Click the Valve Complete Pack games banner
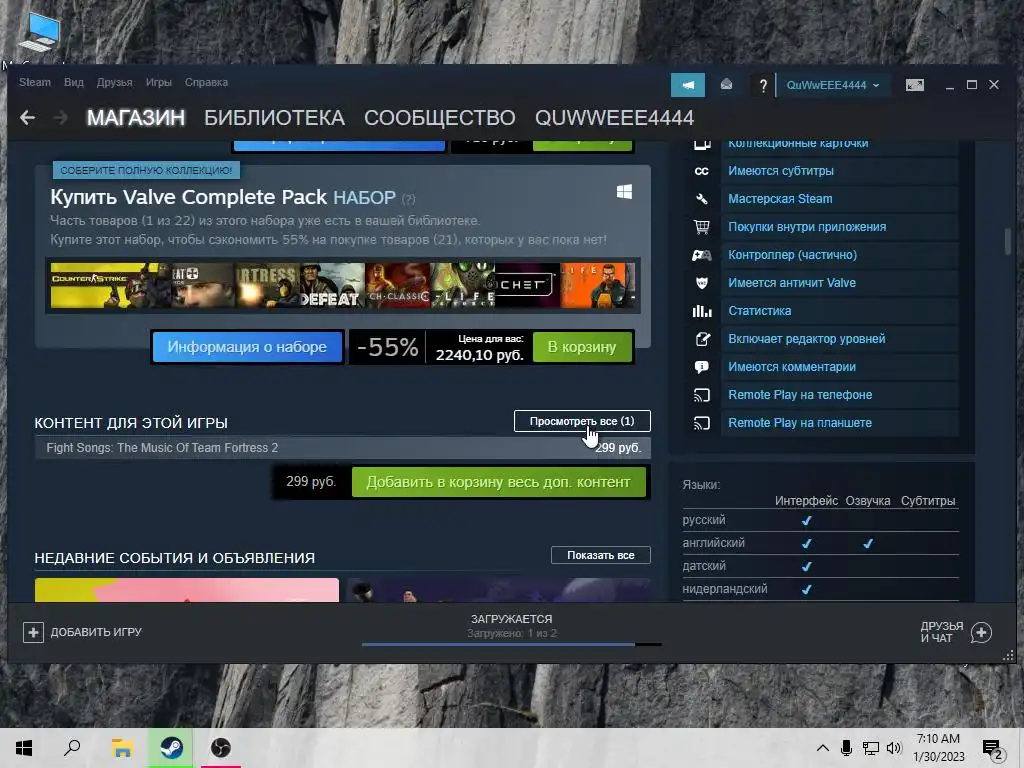The height and width of the screenshot is (768, 1024). [342, 285]
